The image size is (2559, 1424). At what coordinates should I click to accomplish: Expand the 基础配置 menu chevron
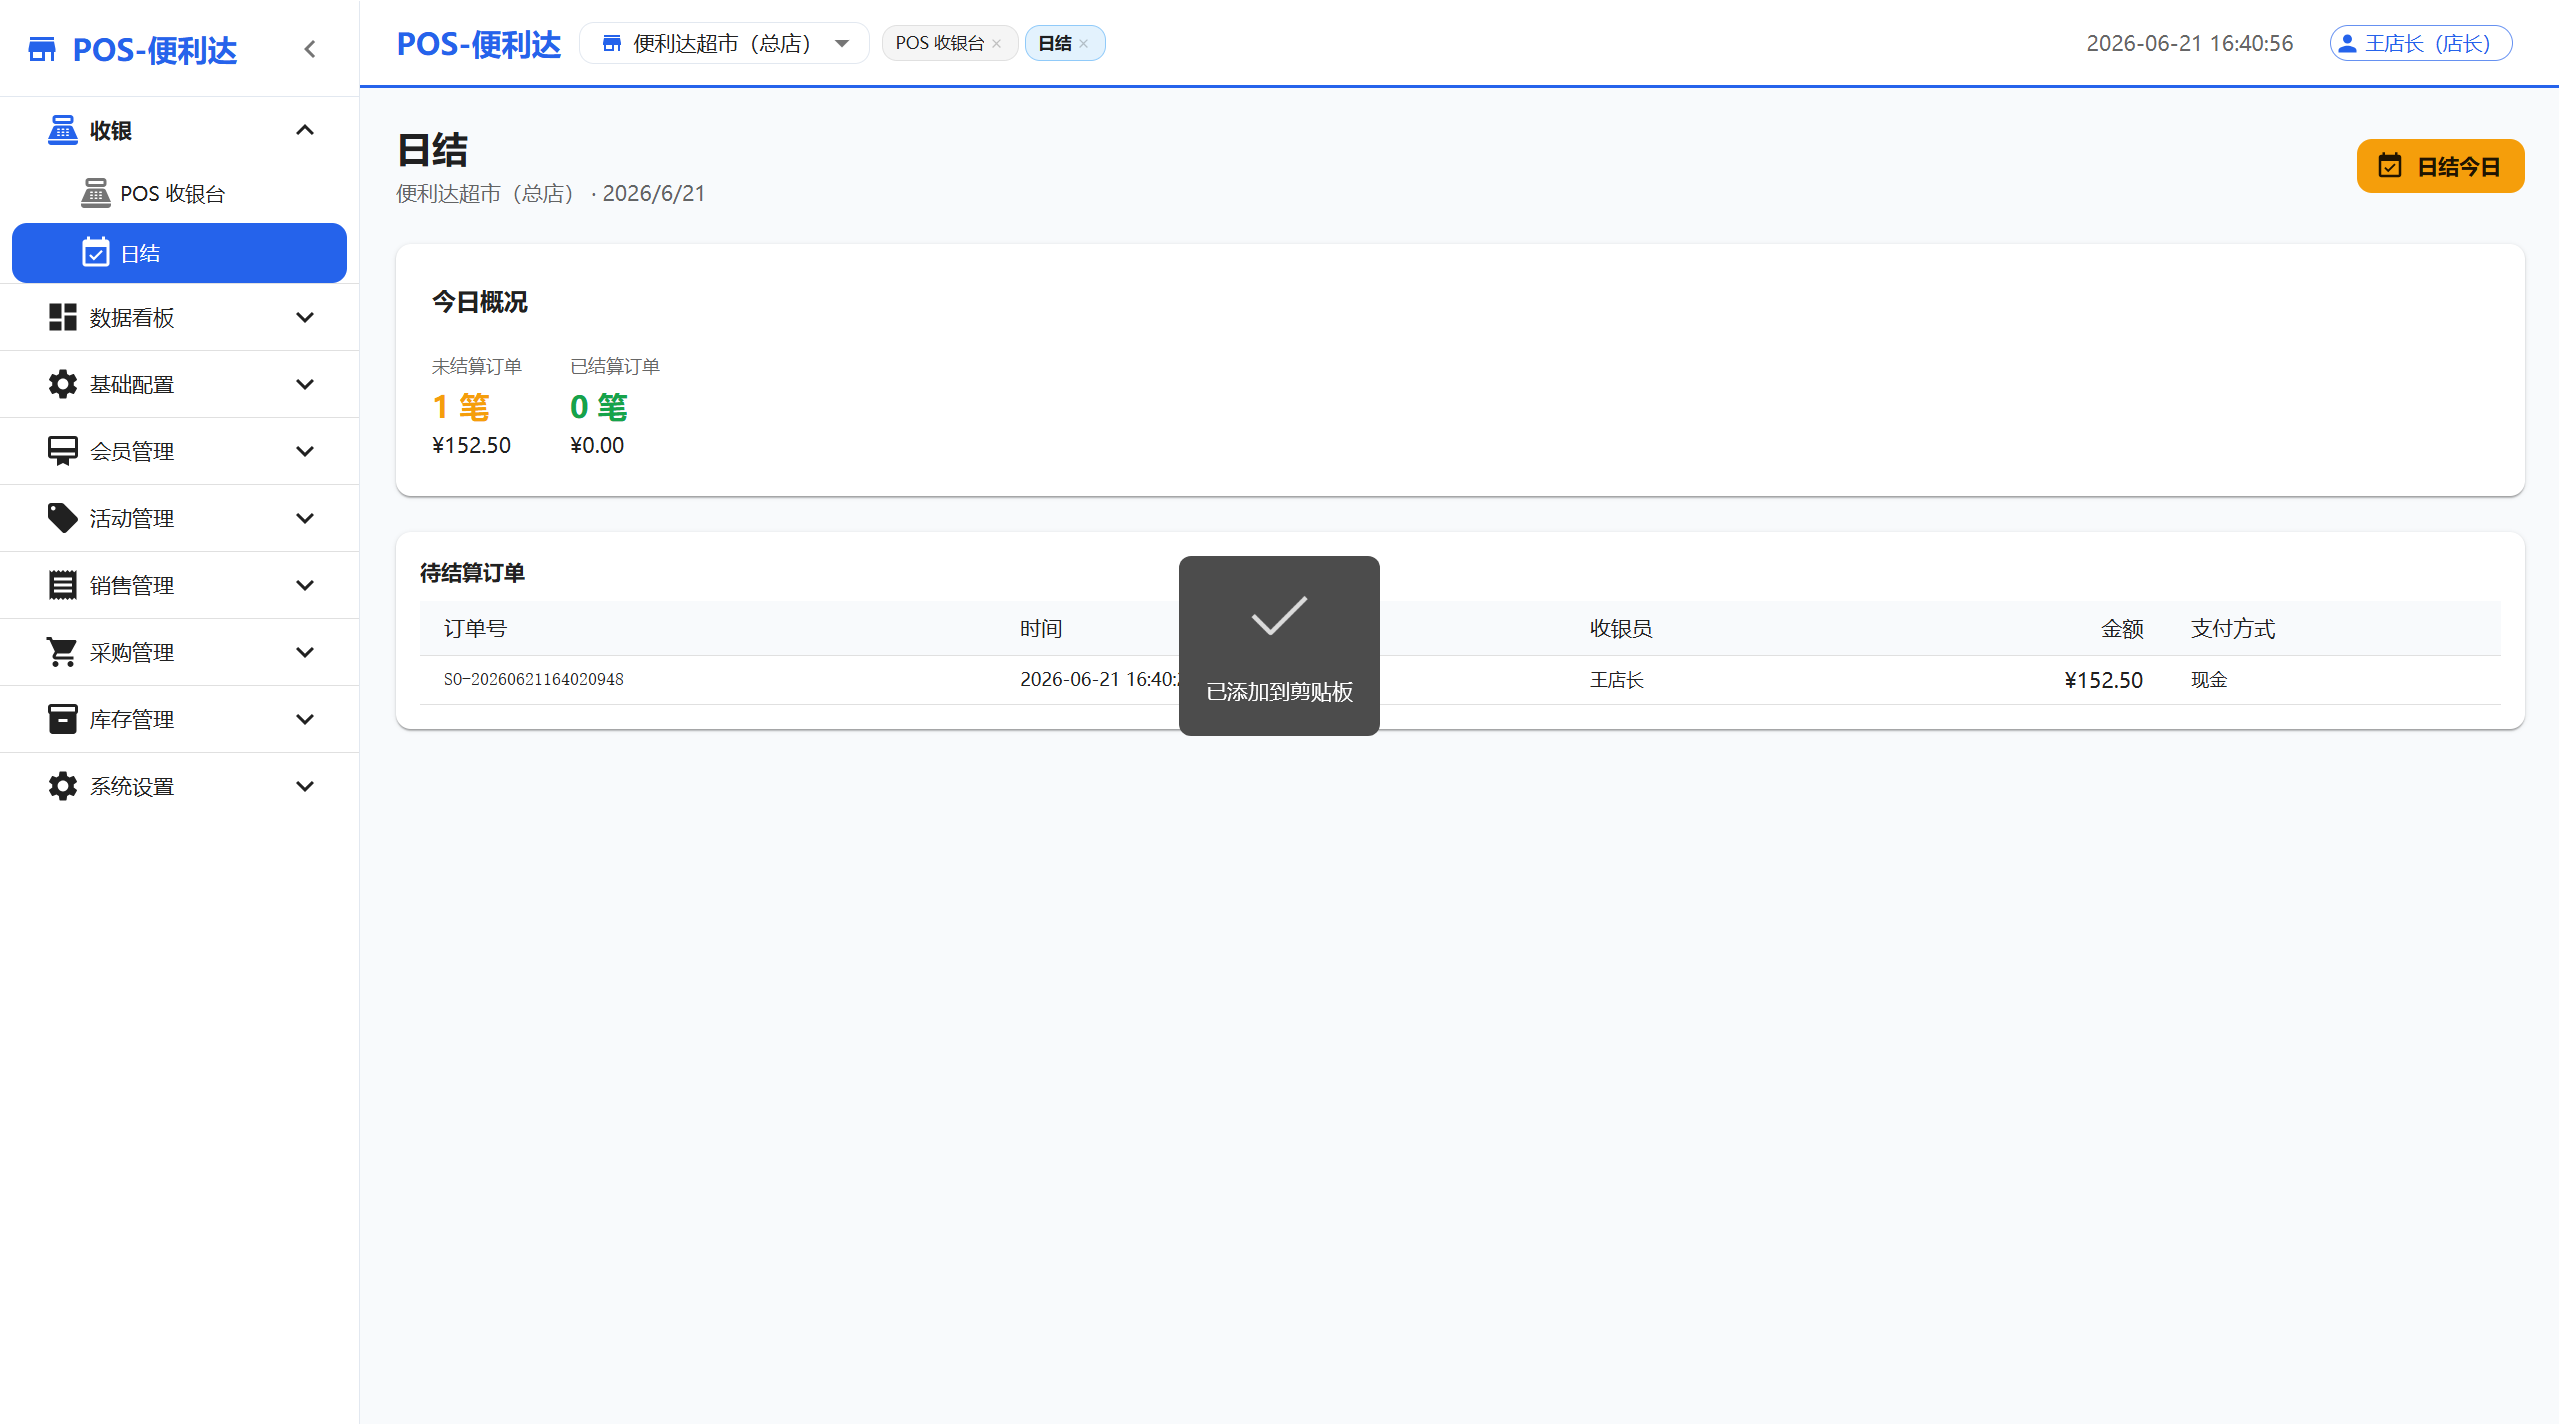[305, 384]
